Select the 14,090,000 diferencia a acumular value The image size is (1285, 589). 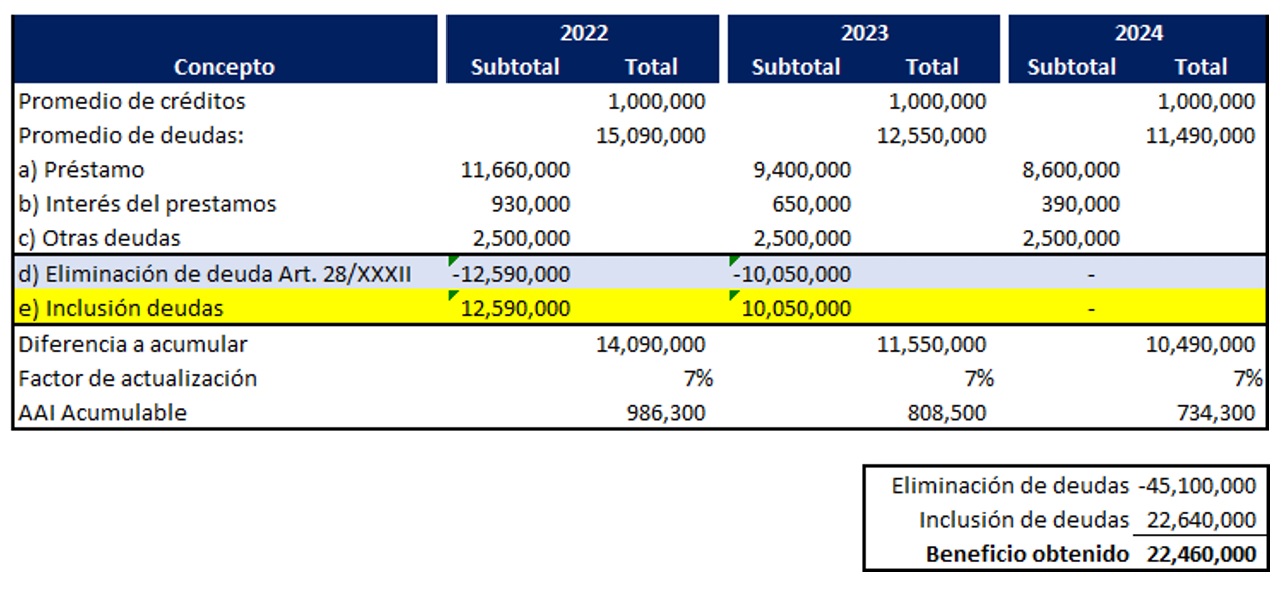pos(651,345)
